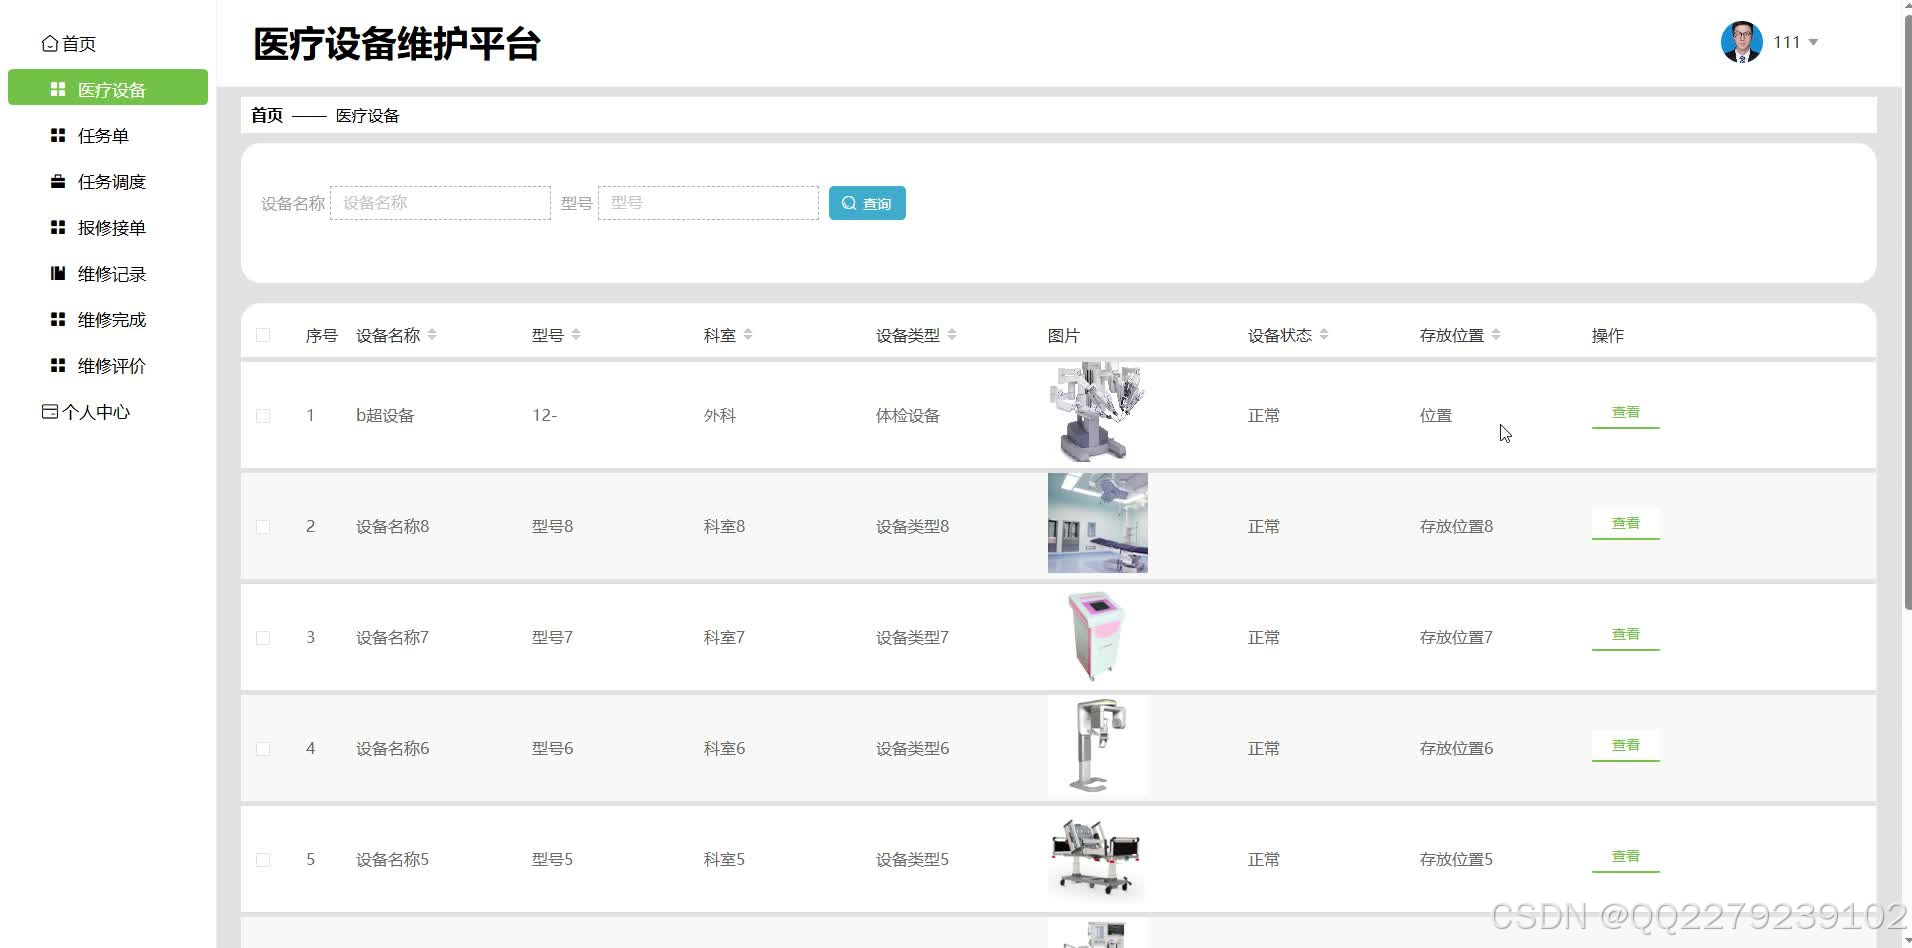The height and width of the screenshot is (948, 1912).
Task: Check the row for 设备名称5
Action: point(263,860)
